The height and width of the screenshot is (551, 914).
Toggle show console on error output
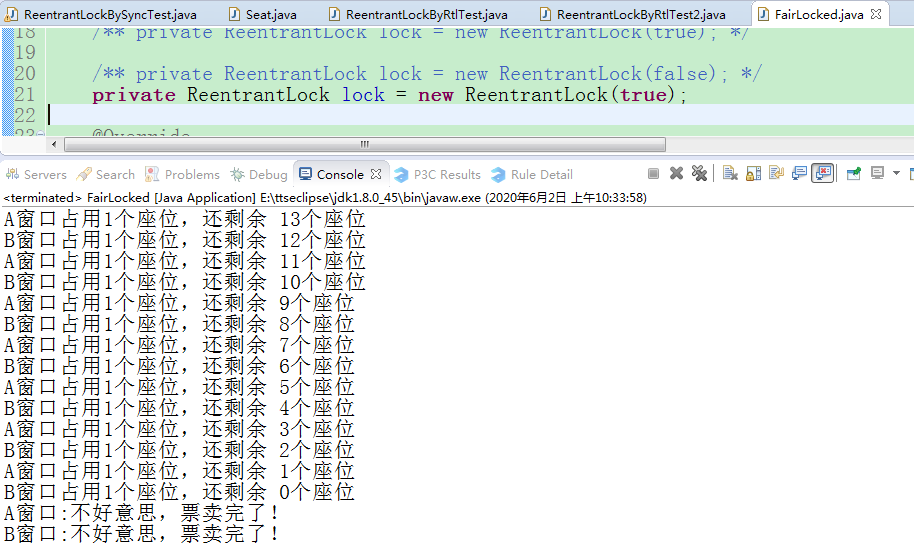point(822,174)
